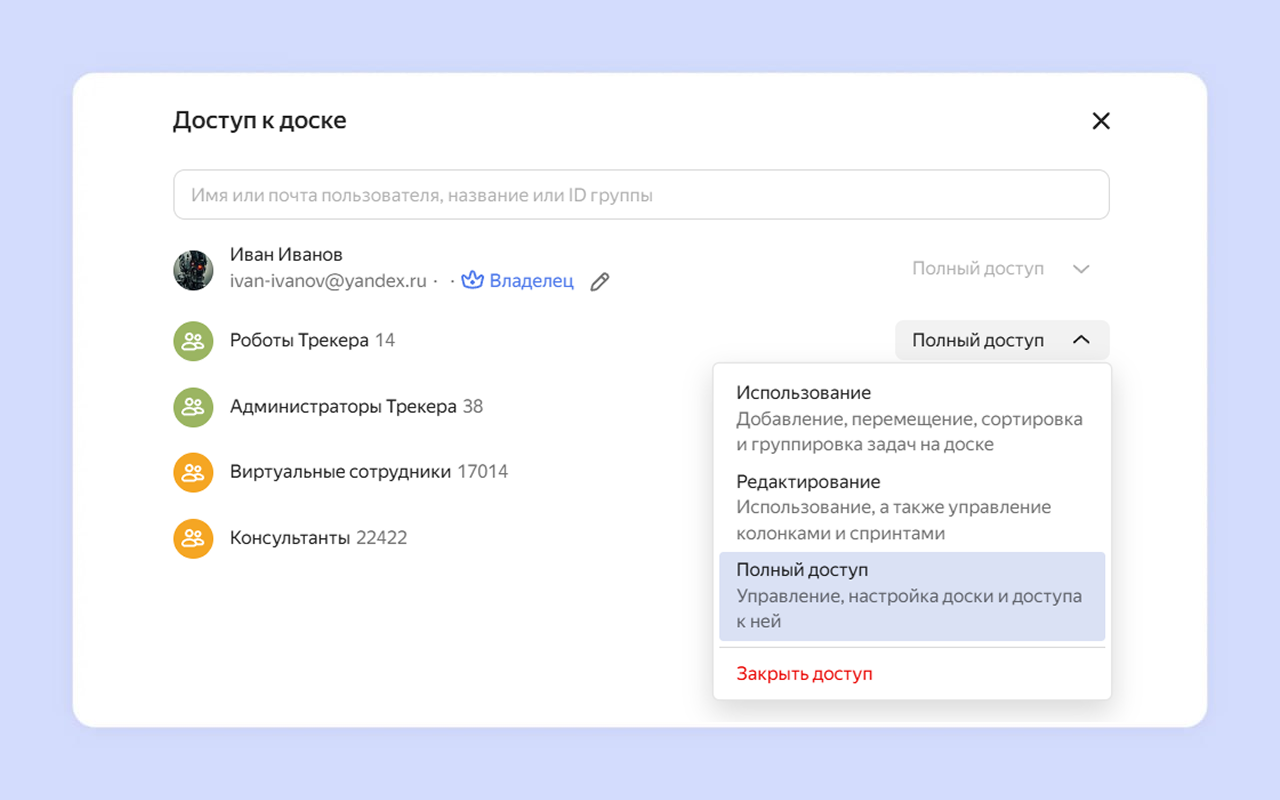Image resolution: width=1280 pixels, height=800 pixels.
Task: Click the Виртуальные сотрудники group icon
Action: [x=193, y=472]
